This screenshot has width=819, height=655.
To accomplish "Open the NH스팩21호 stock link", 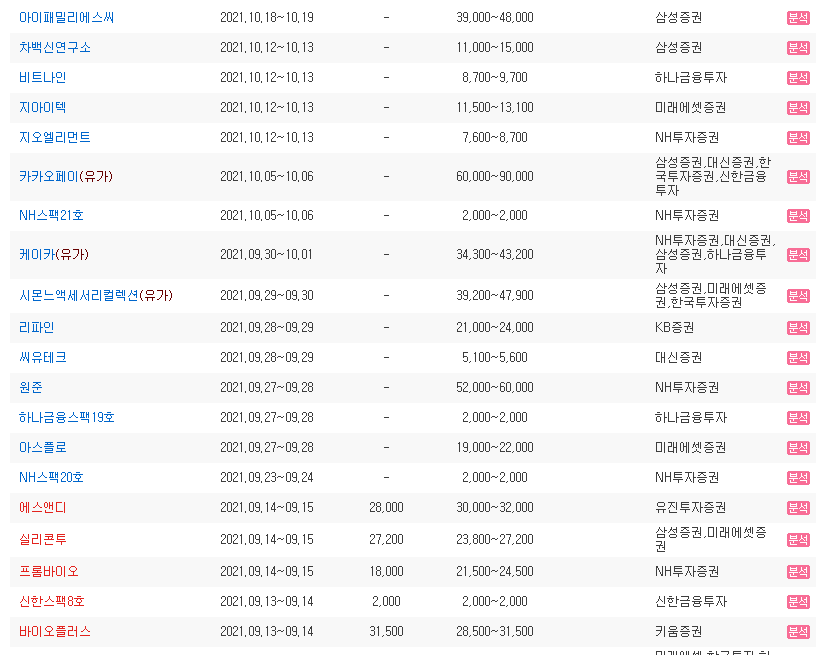I will click(51, 215).
